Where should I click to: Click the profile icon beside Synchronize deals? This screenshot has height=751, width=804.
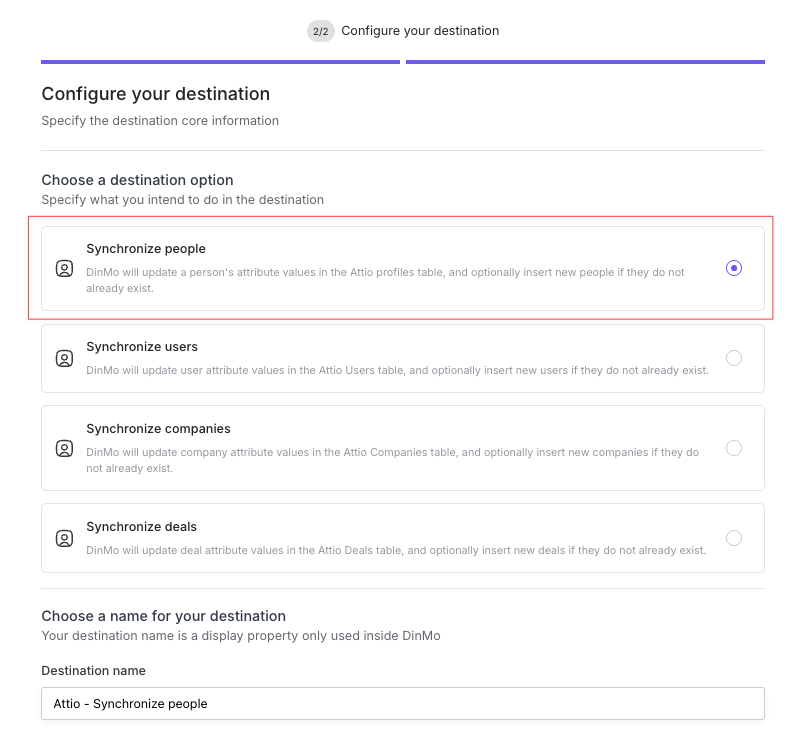point(64,538)
